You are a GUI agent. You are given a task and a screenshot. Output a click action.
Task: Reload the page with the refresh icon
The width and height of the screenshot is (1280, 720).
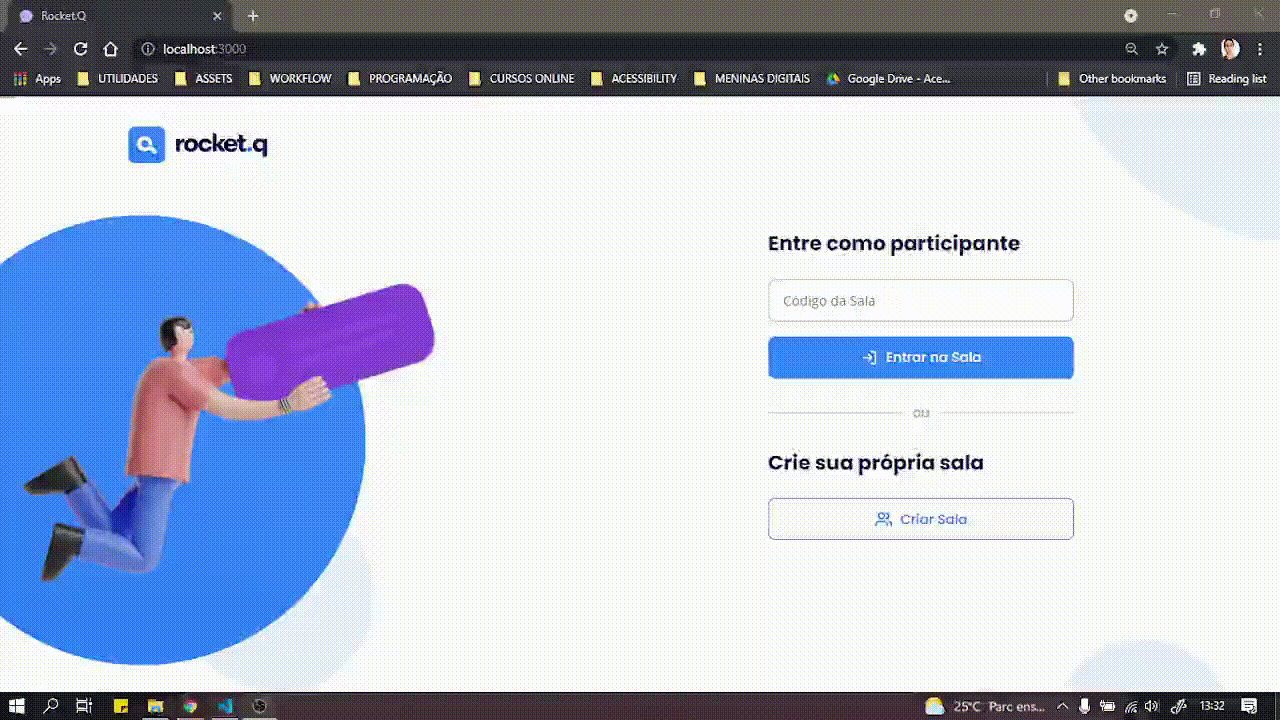(x=81, y=49)
